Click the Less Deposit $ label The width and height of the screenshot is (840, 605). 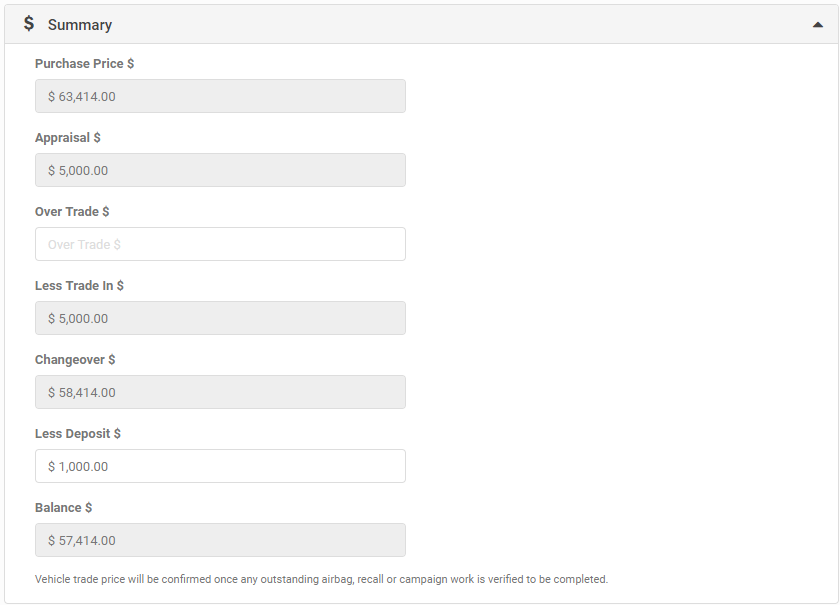coord(78,434)
